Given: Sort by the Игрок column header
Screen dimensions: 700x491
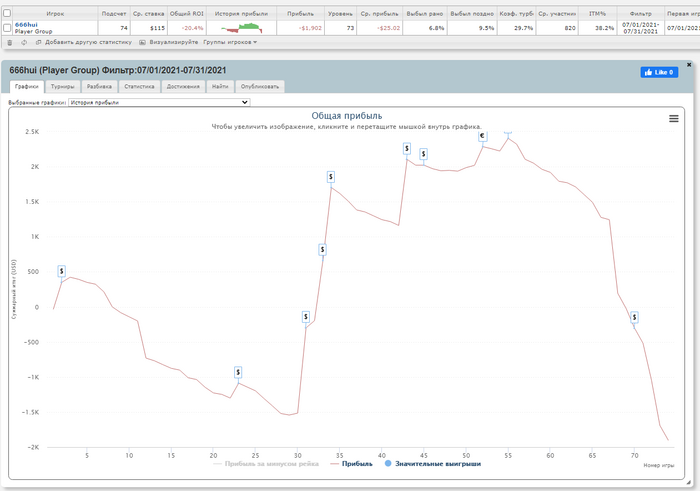Looking at the screenshot, I should coord(55,13).
